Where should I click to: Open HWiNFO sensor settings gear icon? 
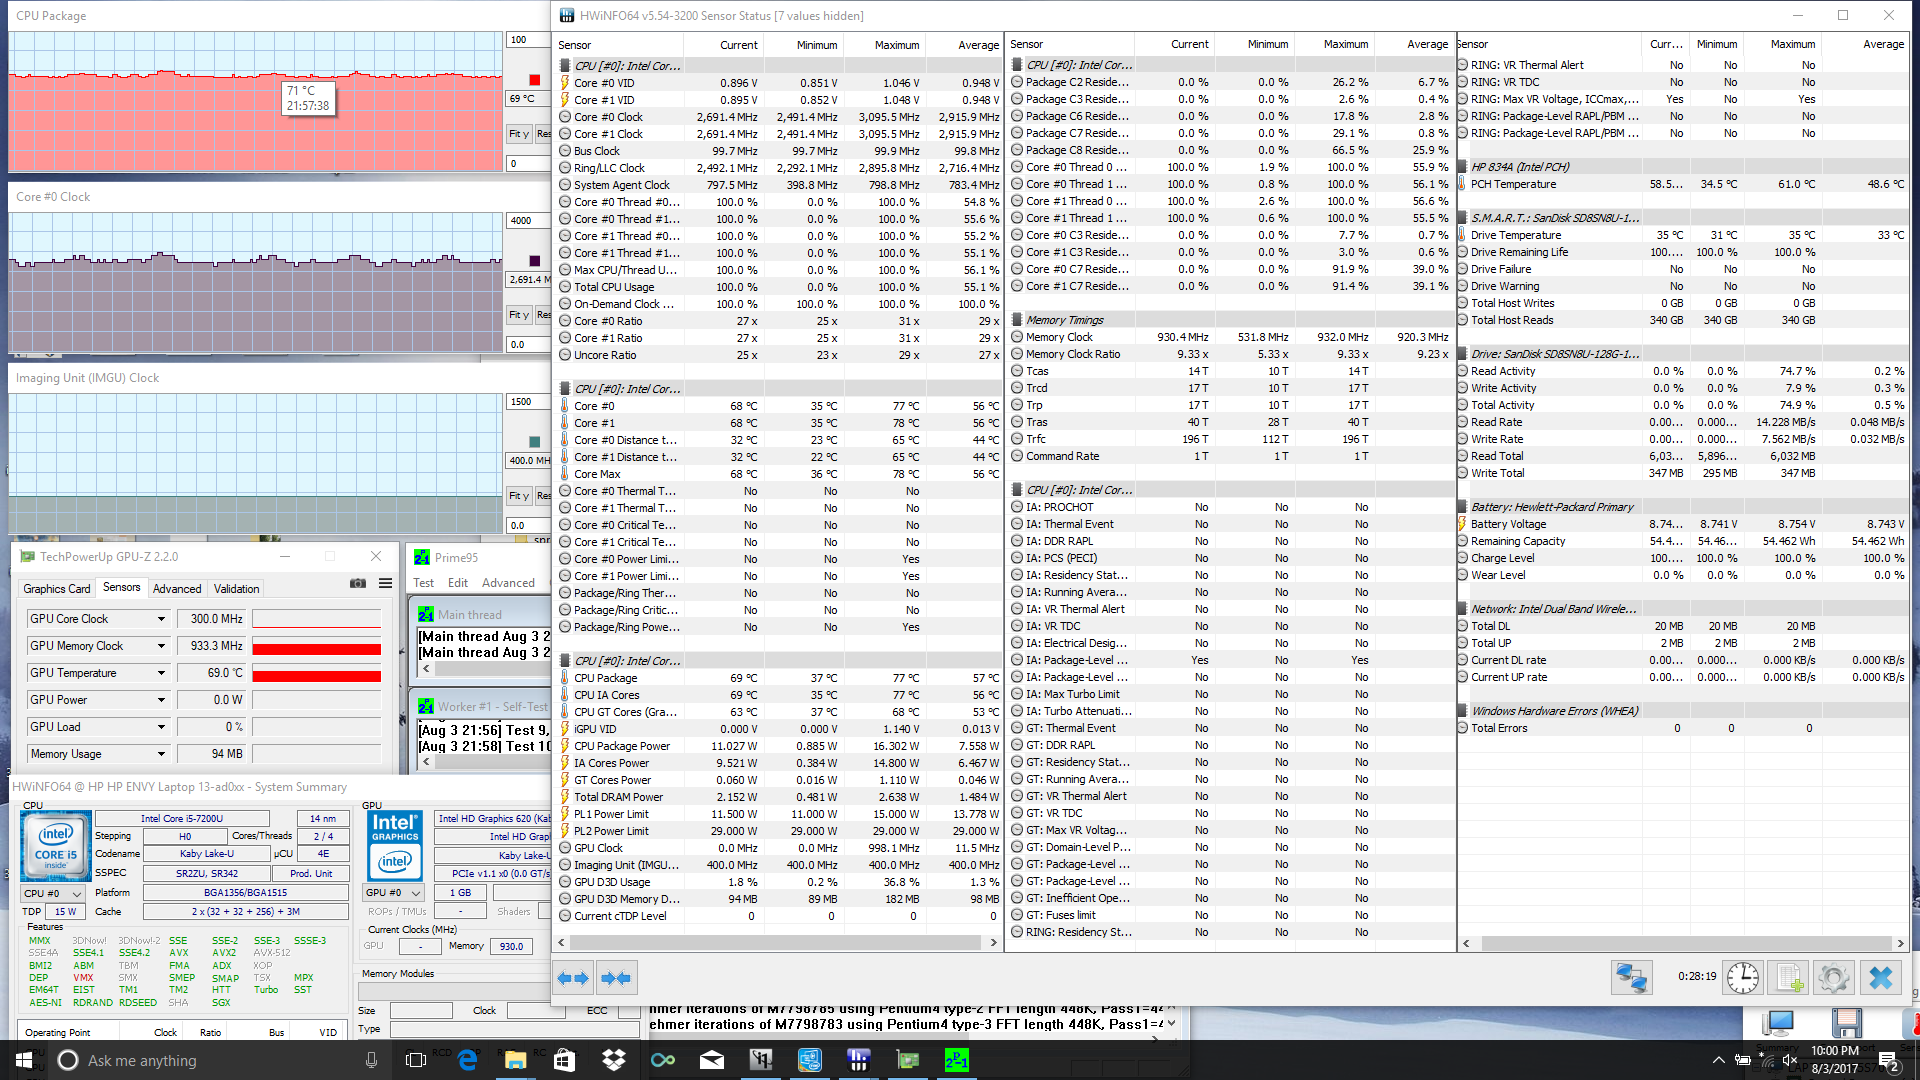[1834, 977]
